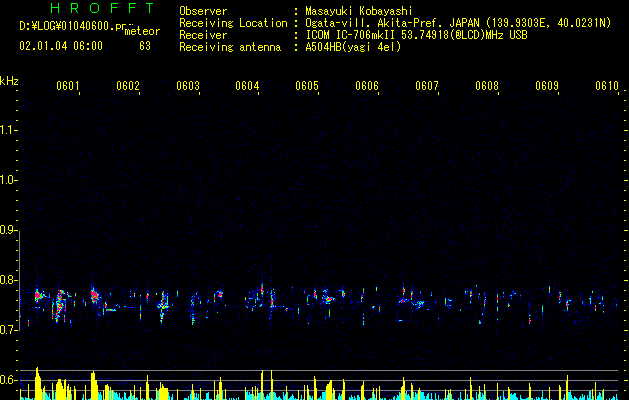Click the 0609 time marker

point(547,85)
